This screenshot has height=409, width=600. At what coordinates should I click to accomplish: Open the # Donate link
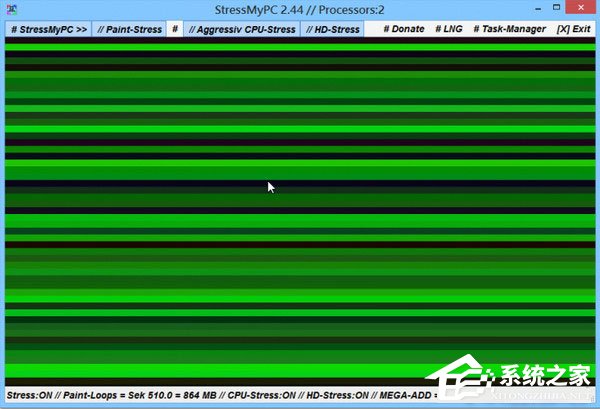404,29
